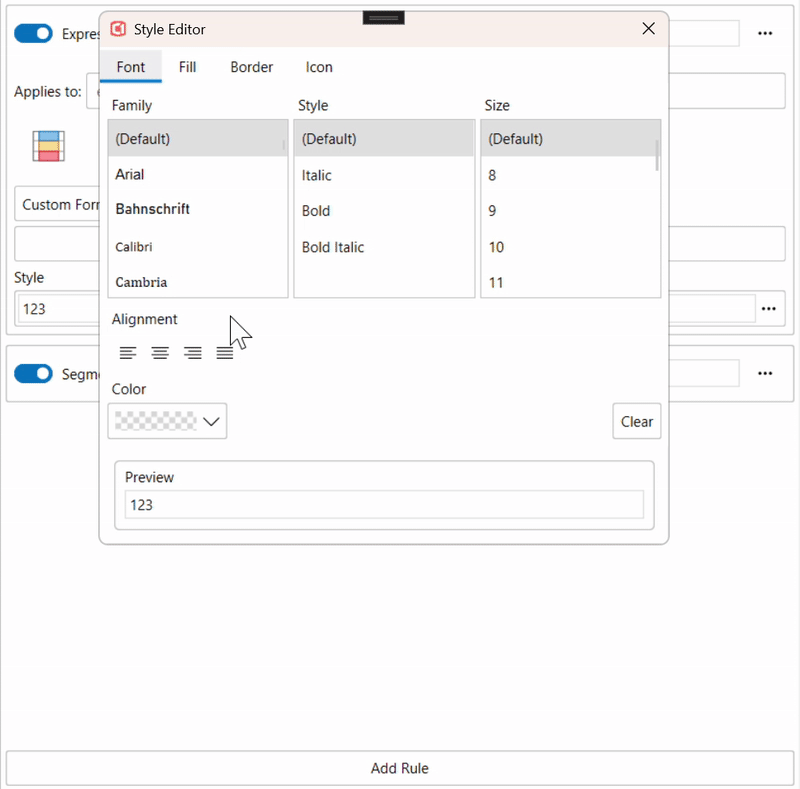Toggle the Expression rule switch off
Screen dimensions: 800x789
(33, 33)
